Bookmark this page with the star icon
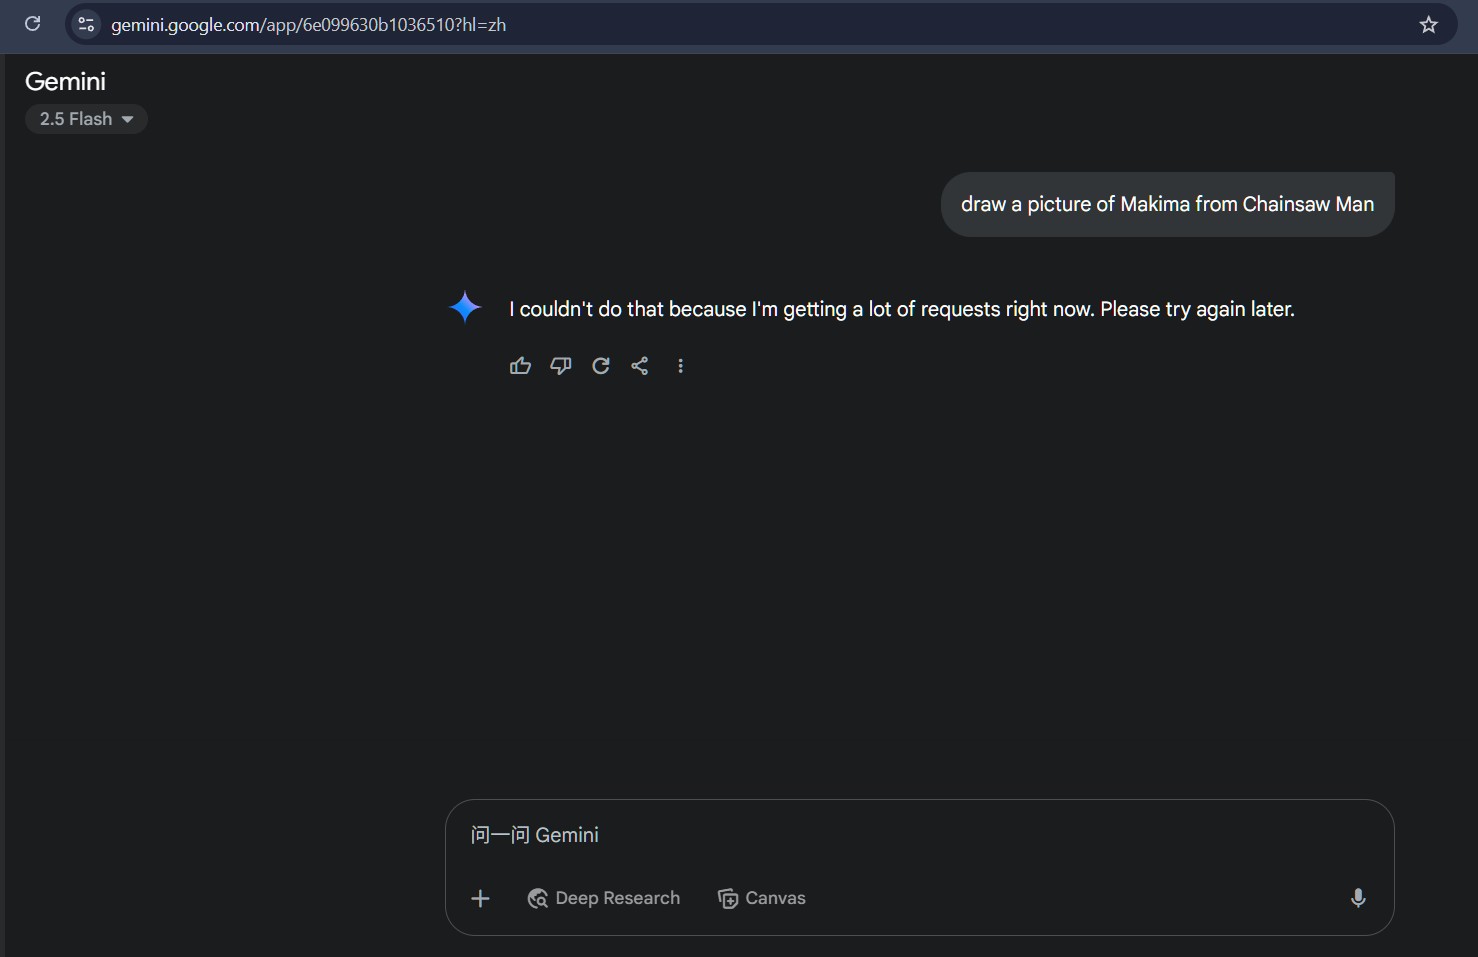 pos(1428,25)
